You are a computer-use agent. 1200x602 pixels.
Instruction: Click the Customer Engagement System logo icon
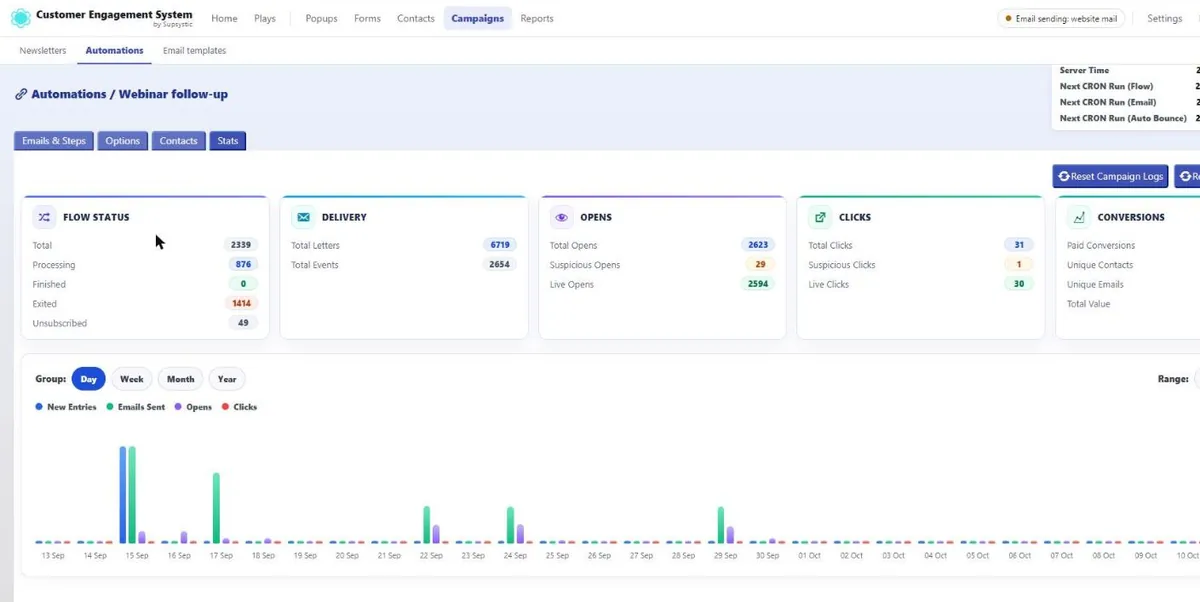point(20,18)
